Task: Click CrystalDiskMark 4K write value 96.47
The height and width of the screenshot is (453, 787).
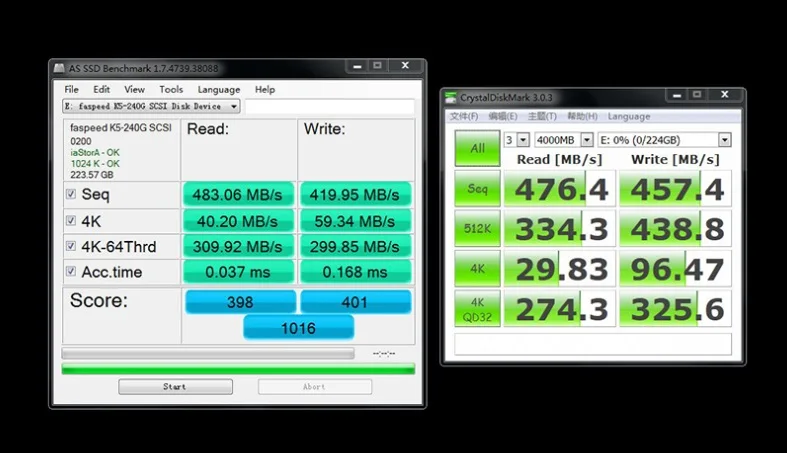Action: pos(676,269)
